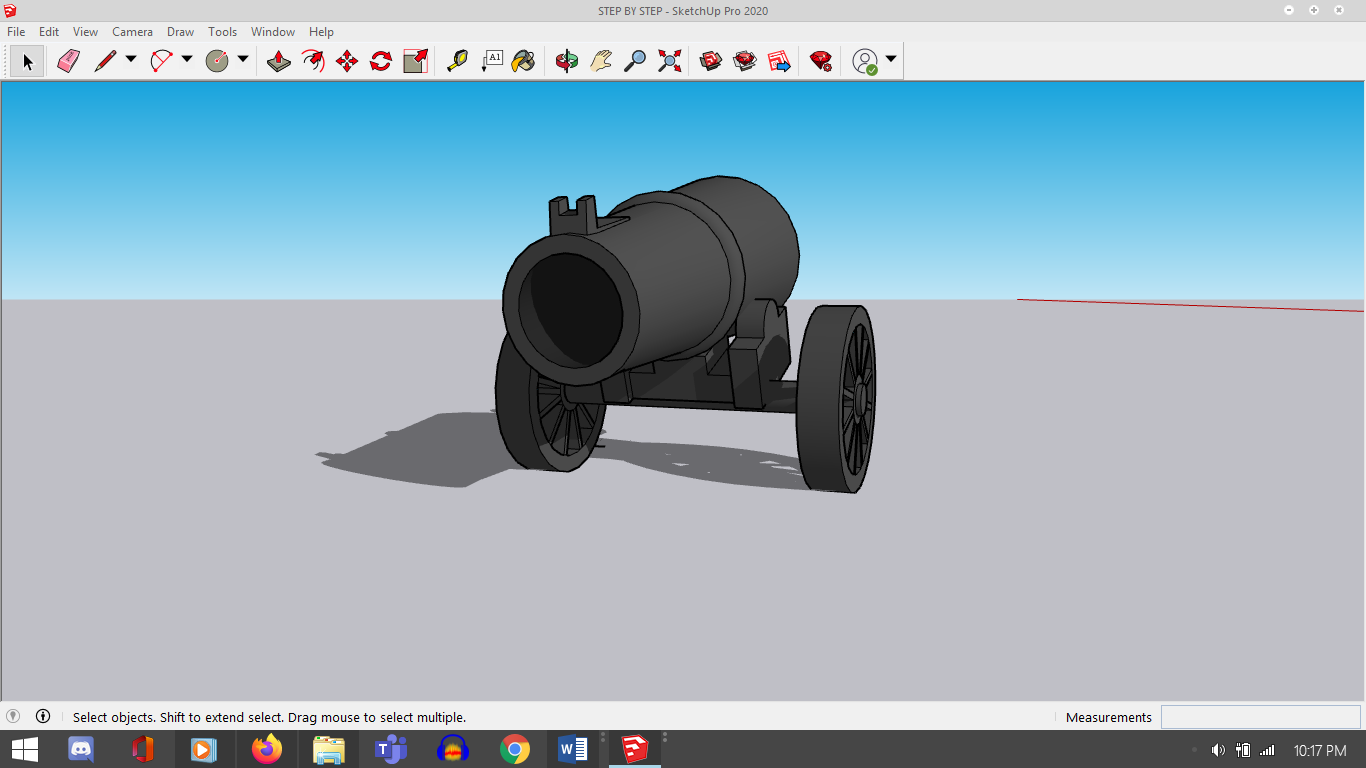
Task: Click the model info status icon
Action: 43,716
